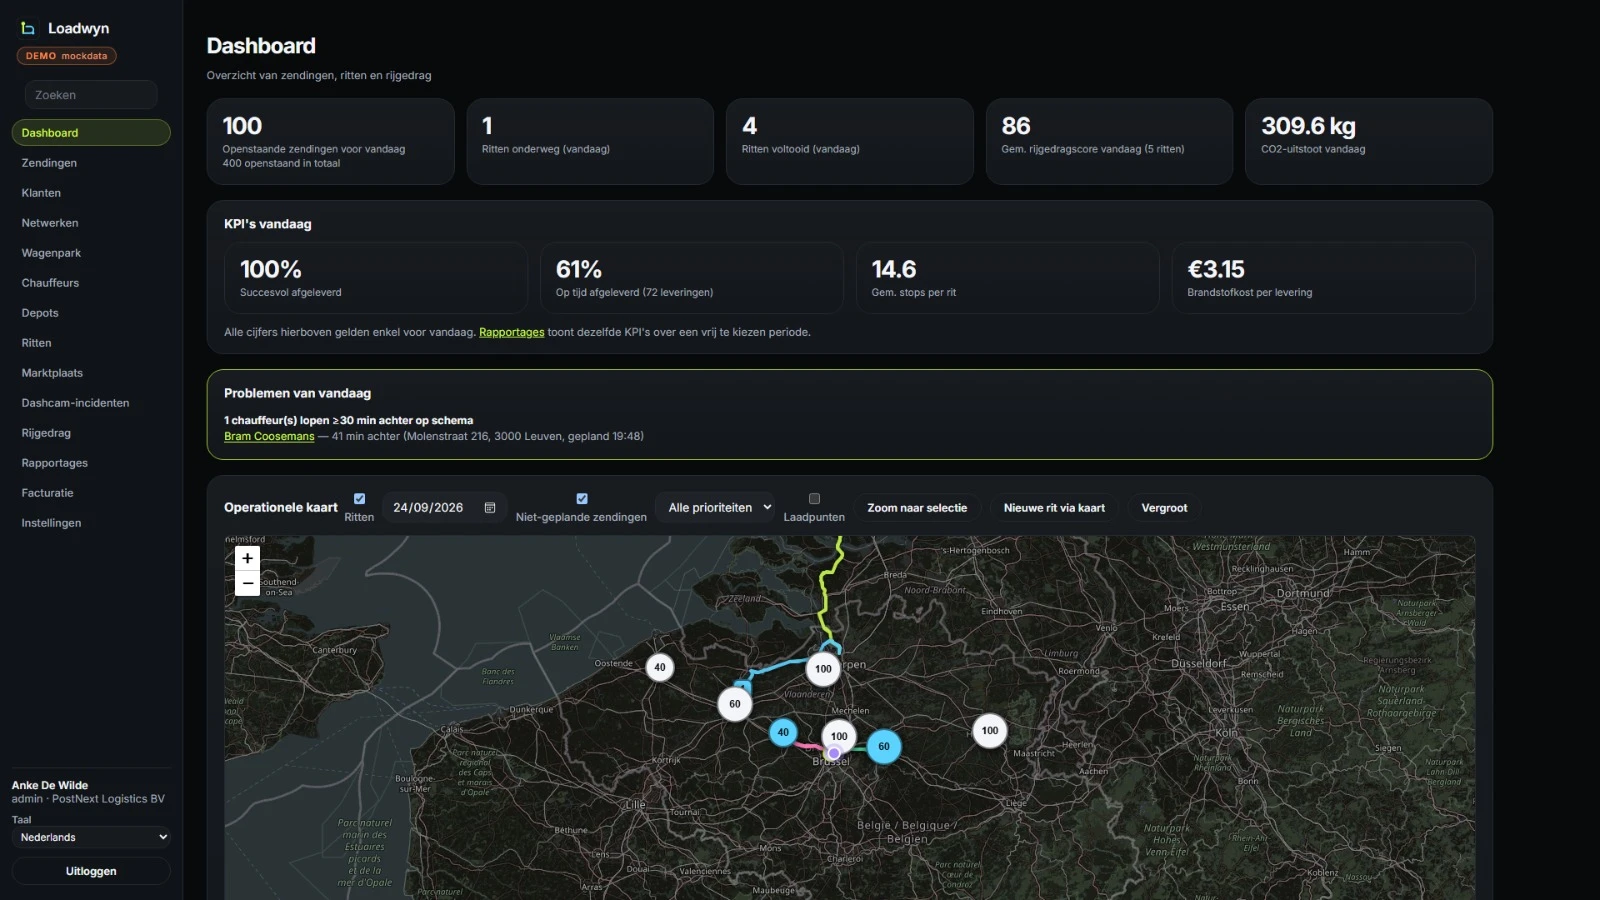Zoom in on the map with plus
This screenshot has height=900, width=1600.
(247, 559)
